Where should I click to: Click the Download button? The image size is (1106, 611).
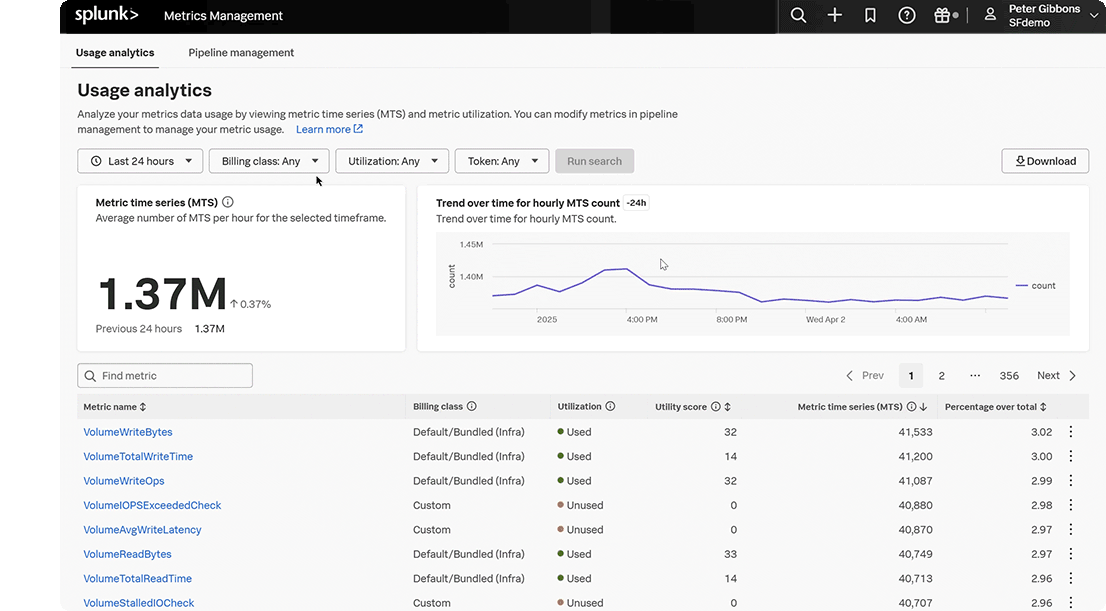click(1045, 161)
